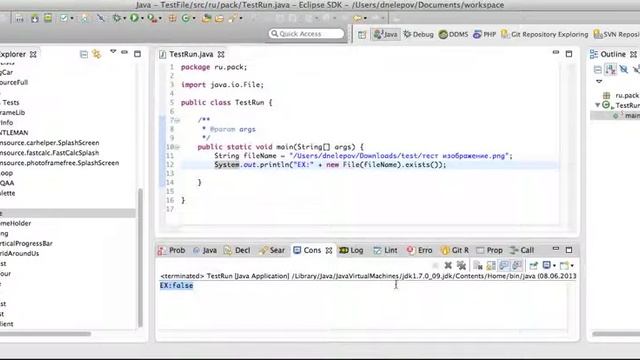The height and width of the screenshot is (360, 640).
Task: Toggle Link with Editor in Package Explorer
Action: point(97,54)
